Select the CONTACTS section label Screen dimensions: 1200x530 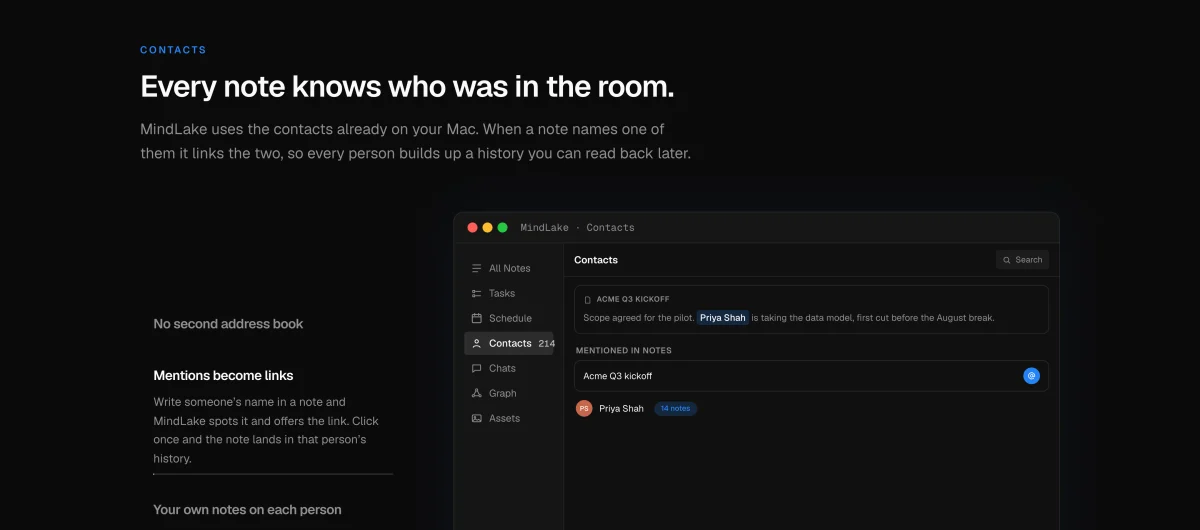pyautogui.click(x=173, y=50)
